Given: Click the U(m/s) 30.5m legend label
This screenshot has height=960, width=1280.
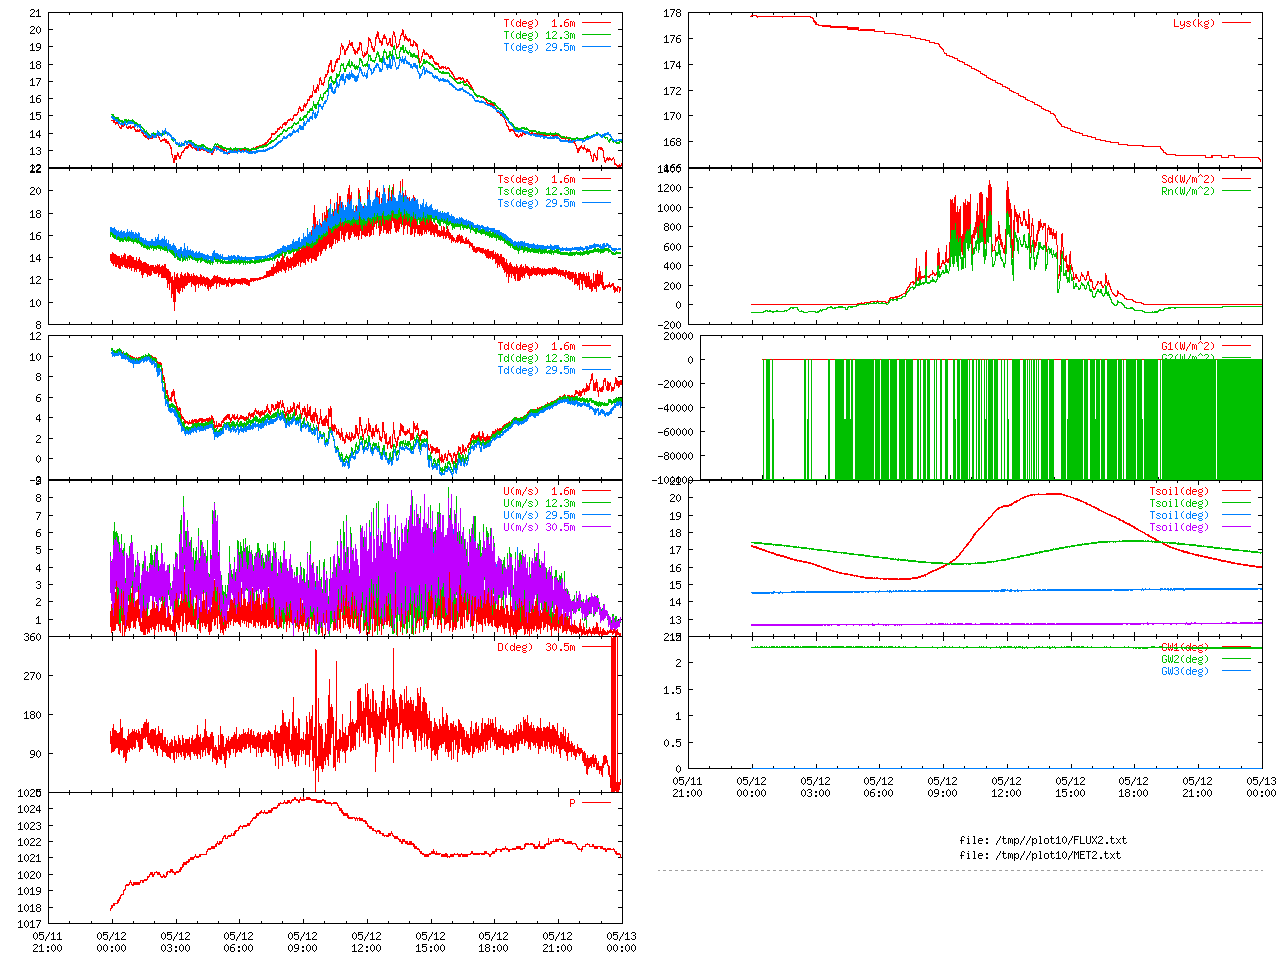Looking at the screenshot, I should (x=540, y=527).
